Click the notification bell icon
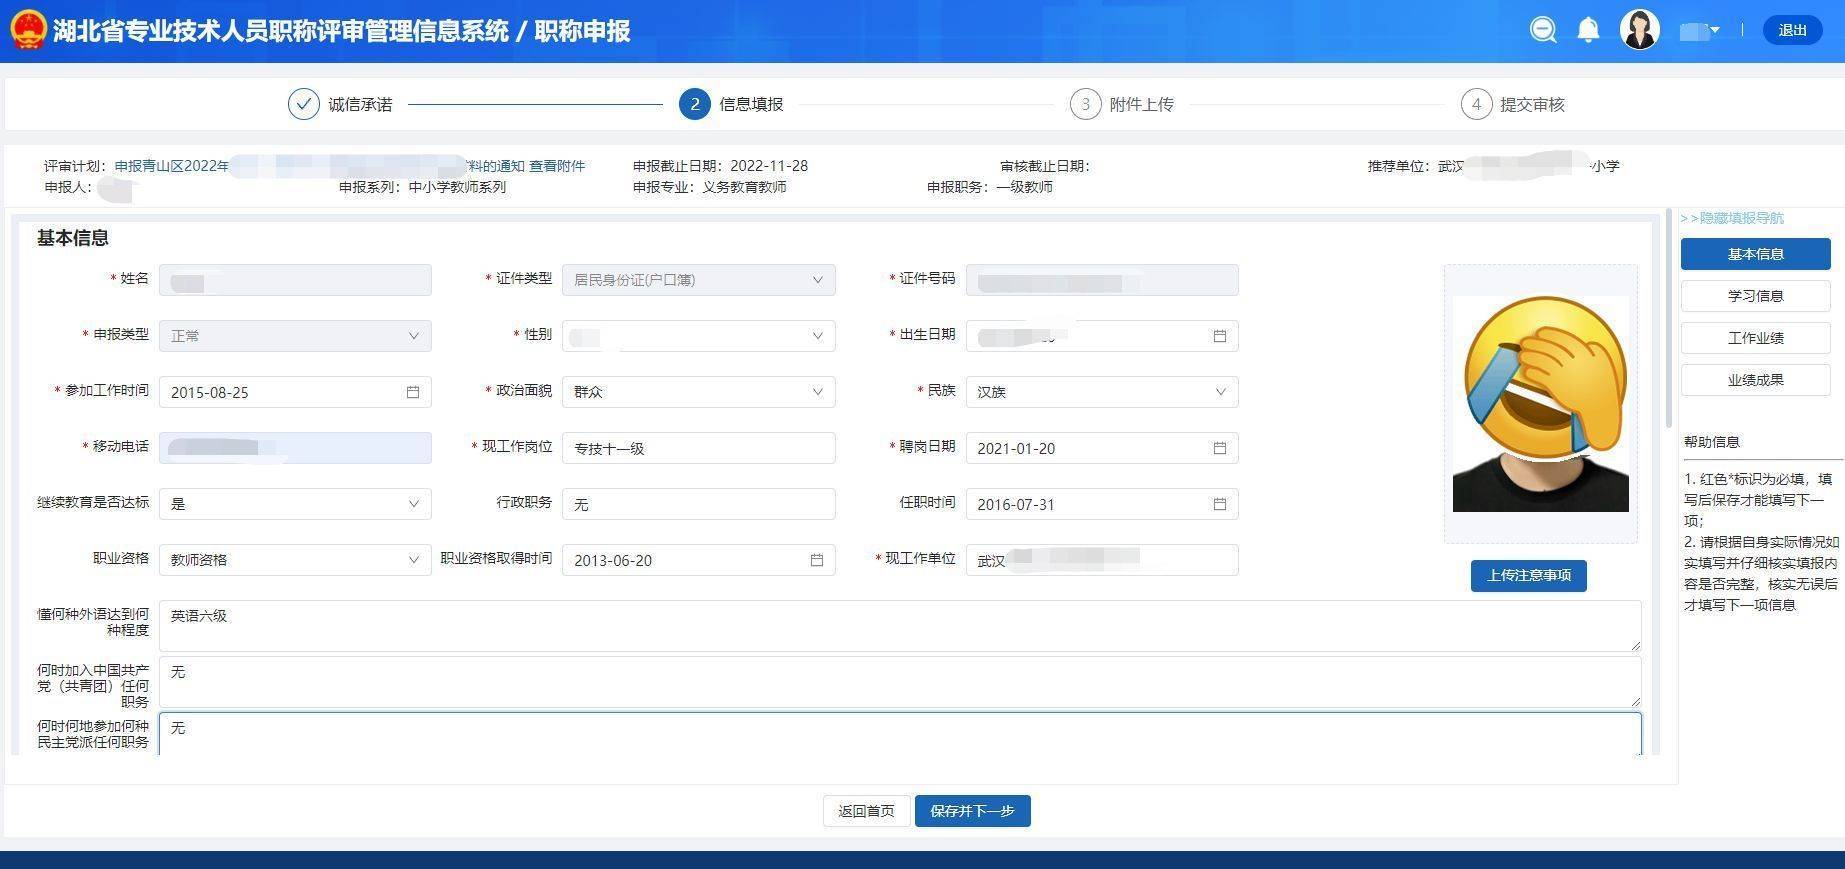This screenshot has width=1845, height=869. coord(1588,30)
